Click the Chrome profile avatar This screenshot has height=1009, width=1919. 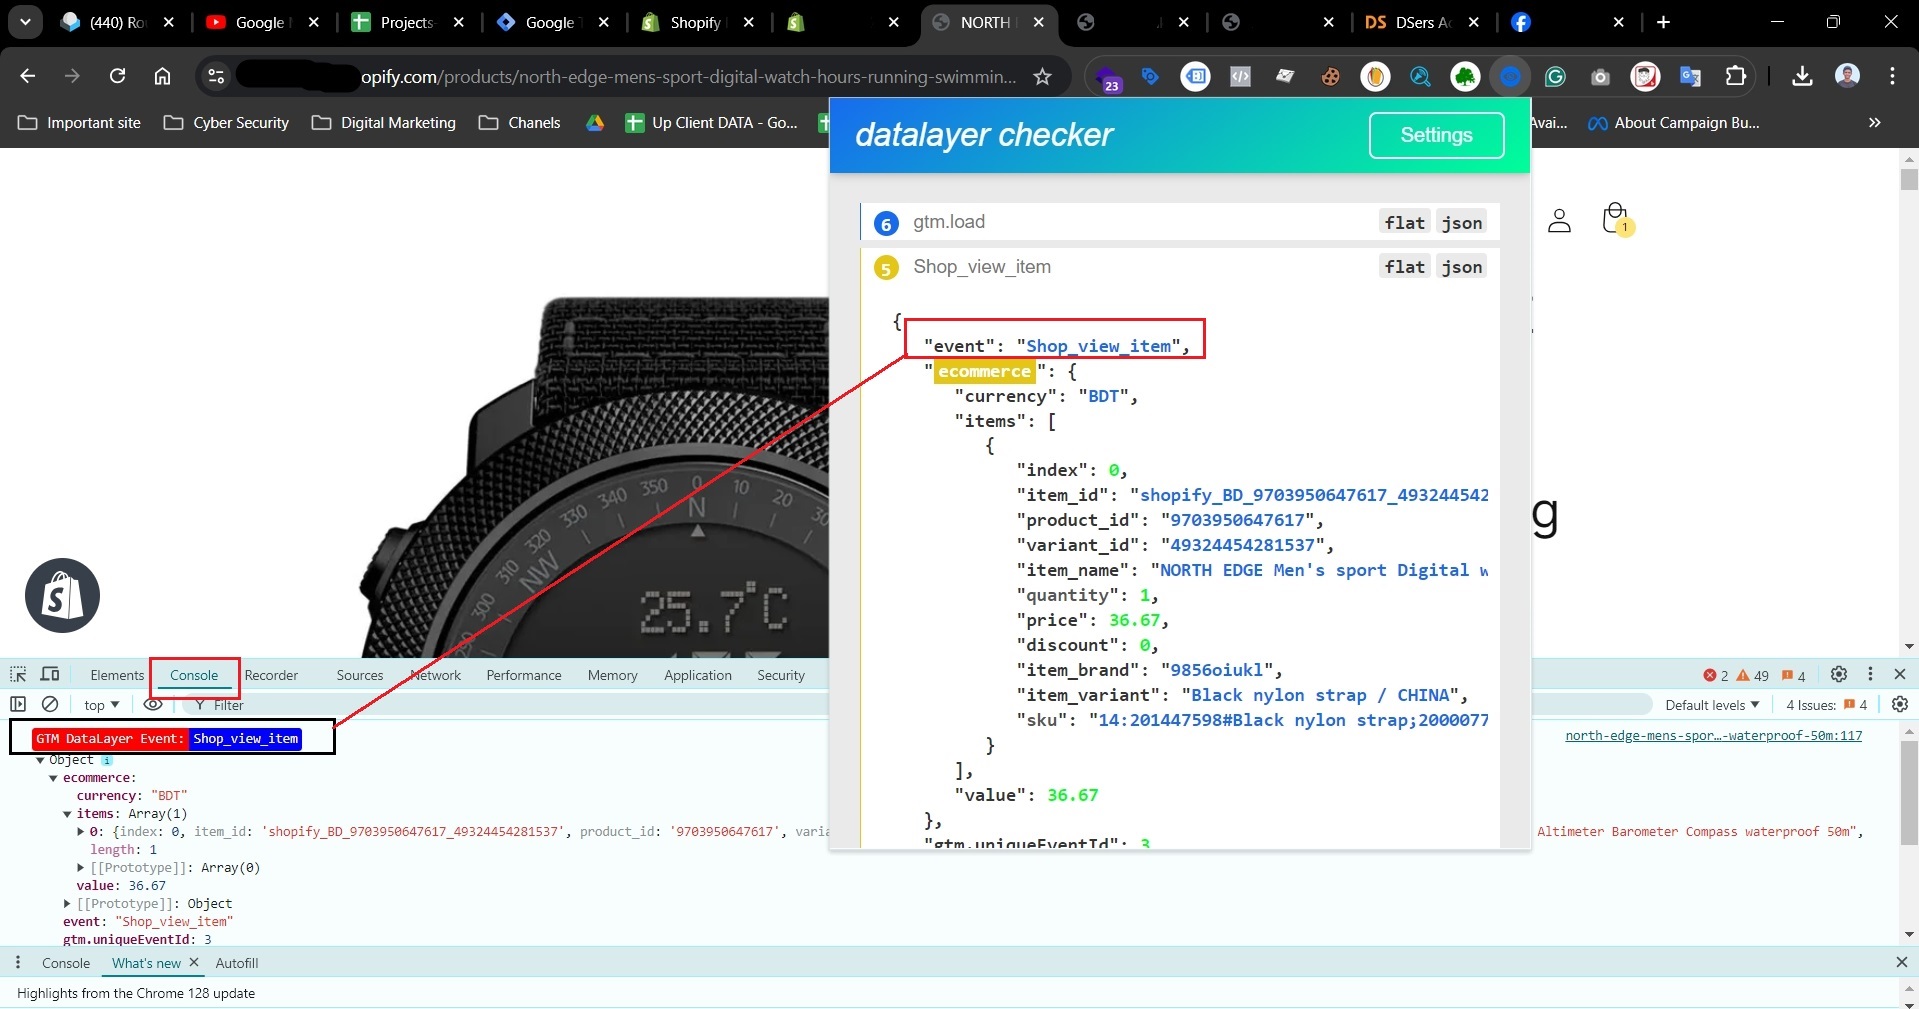[1847, 76]
